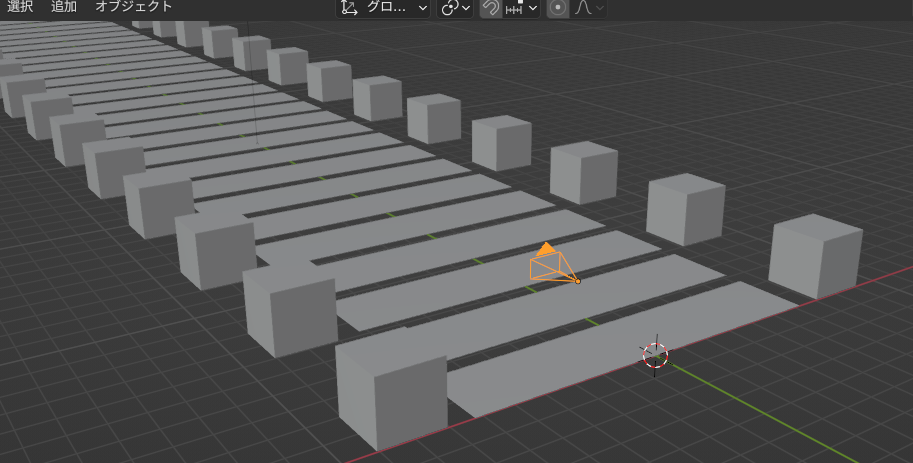Open the pivot point dropdown
913x463 pixels.
[456, 8]
